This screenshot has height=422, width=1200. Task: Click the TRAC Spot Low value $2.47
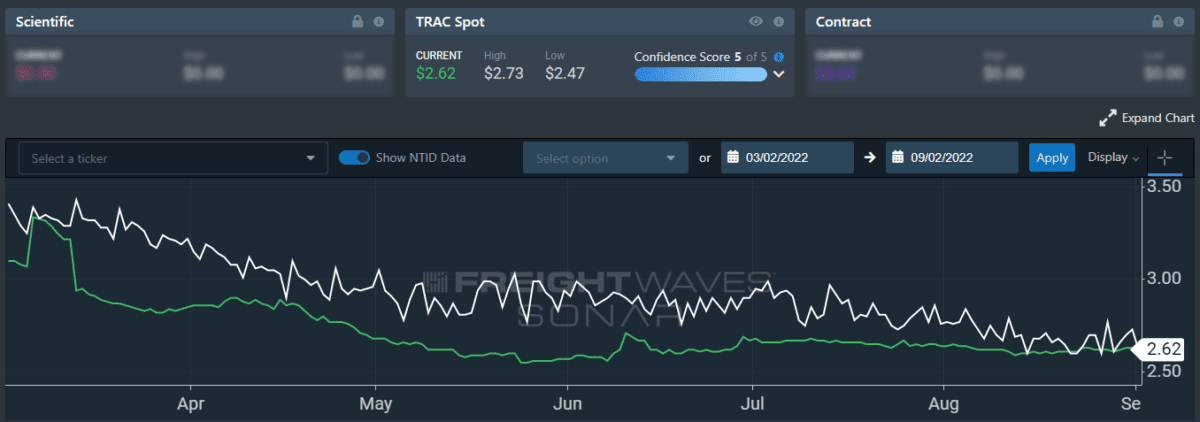point(565,73)
